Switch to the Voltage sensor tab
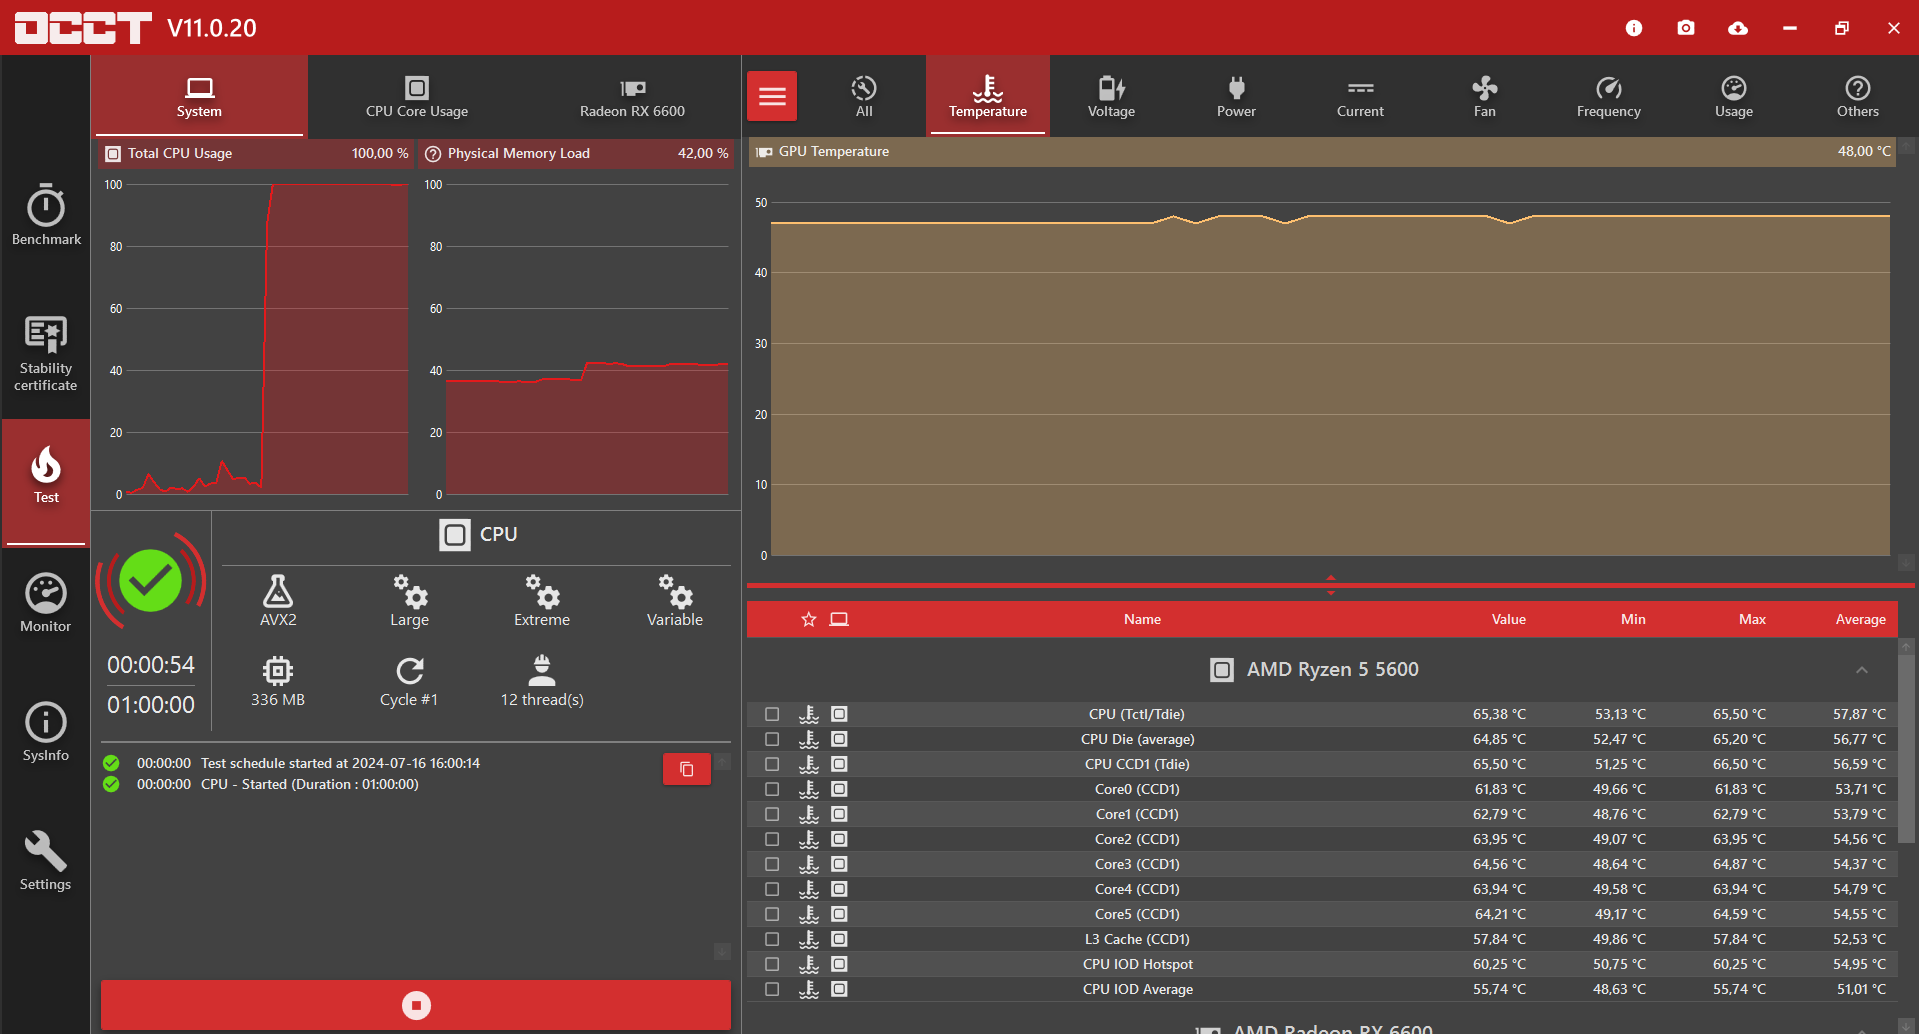 (x=1111, y=97)
